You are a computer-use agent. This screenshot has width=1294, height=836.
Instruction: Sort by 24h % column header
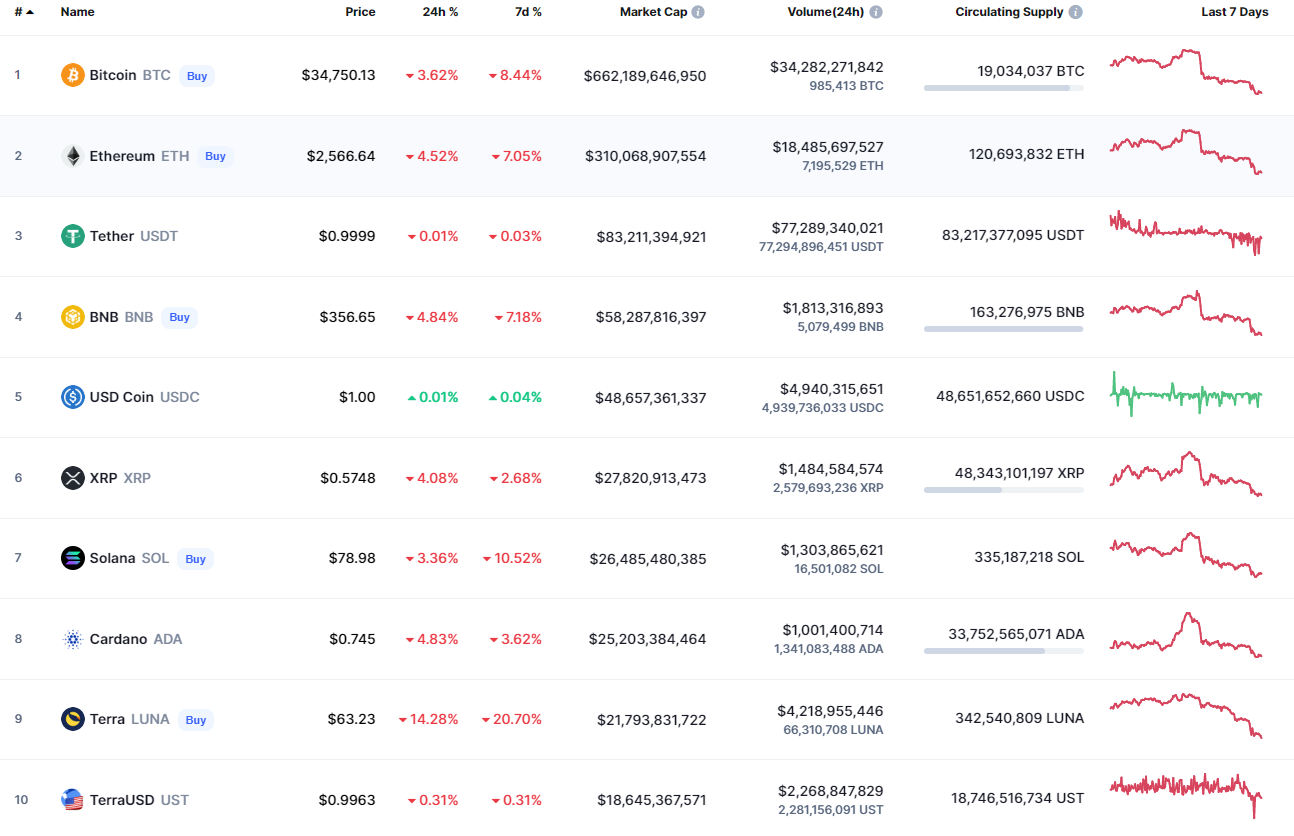[x=440, y=12]
